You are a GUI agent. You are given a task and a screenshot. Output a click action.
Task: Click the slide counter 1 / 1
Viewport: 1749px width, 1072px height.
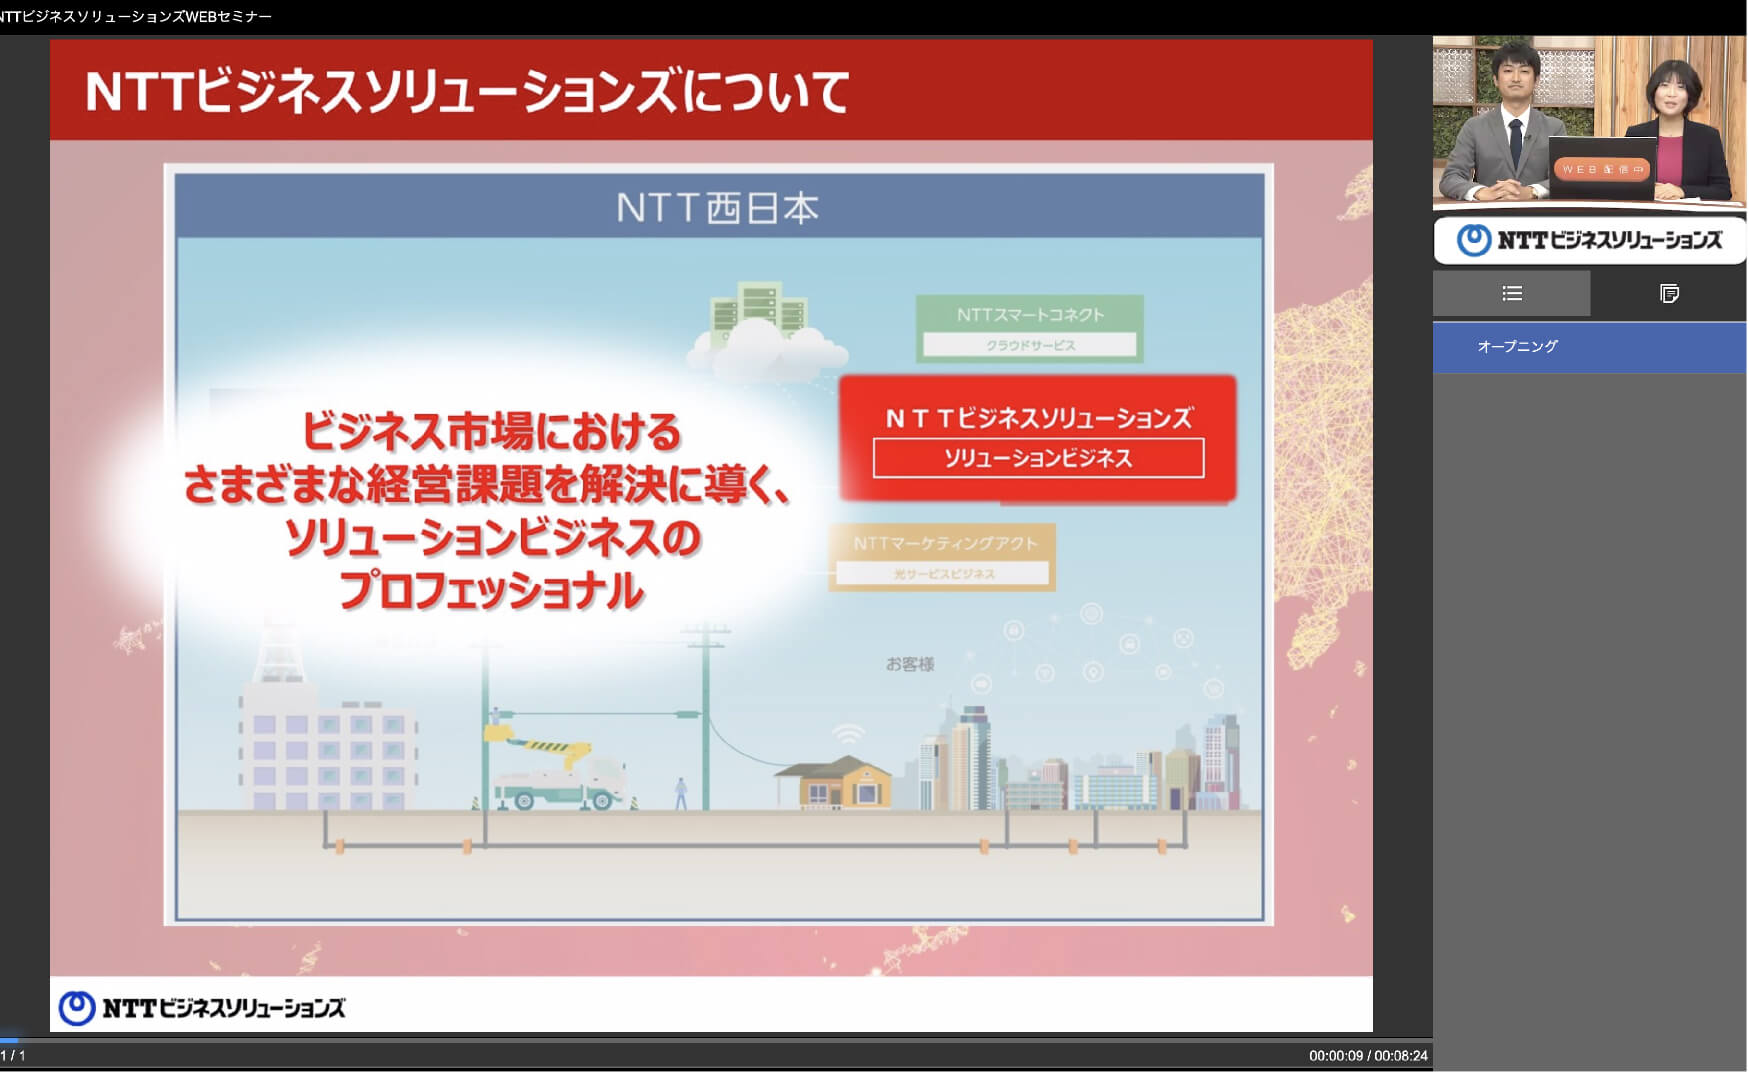tap(14, 1056)
